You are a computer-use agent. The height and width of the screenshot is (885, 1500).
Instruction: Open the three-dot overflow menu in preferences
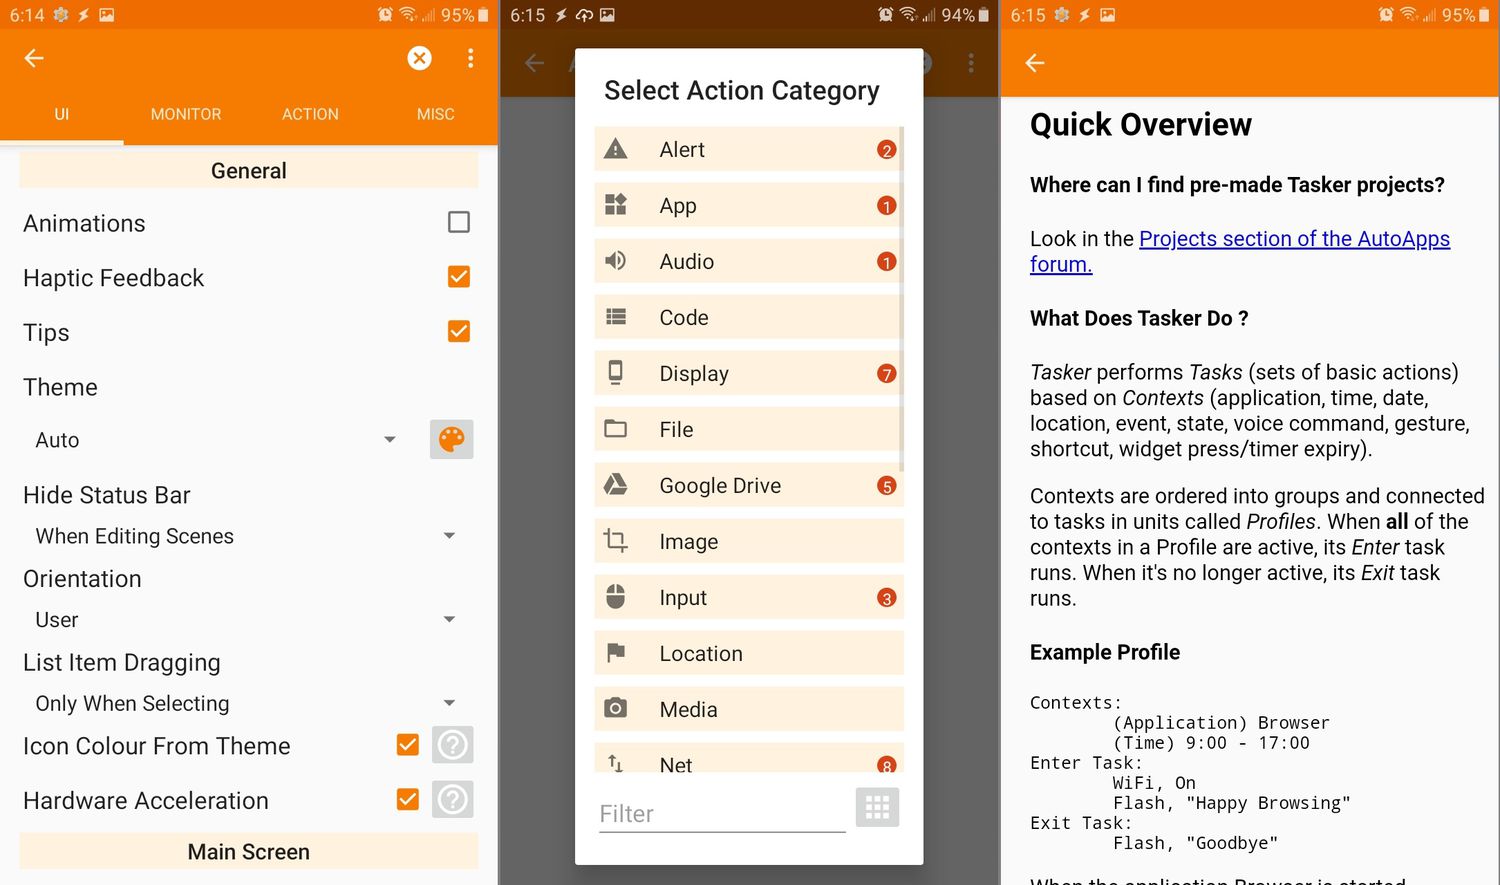tap(470, 58)
